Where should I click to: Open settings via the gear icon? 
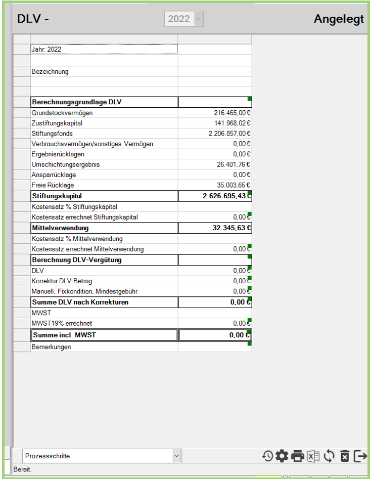[282, 456]
